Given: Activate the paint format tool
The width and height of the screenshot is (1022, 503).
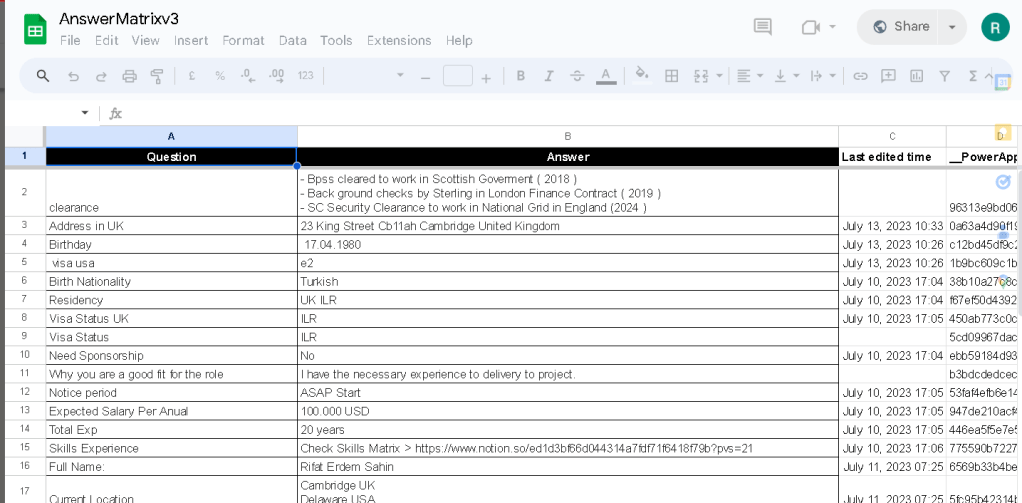Looking at the screenshot, I should click(157, 76).
